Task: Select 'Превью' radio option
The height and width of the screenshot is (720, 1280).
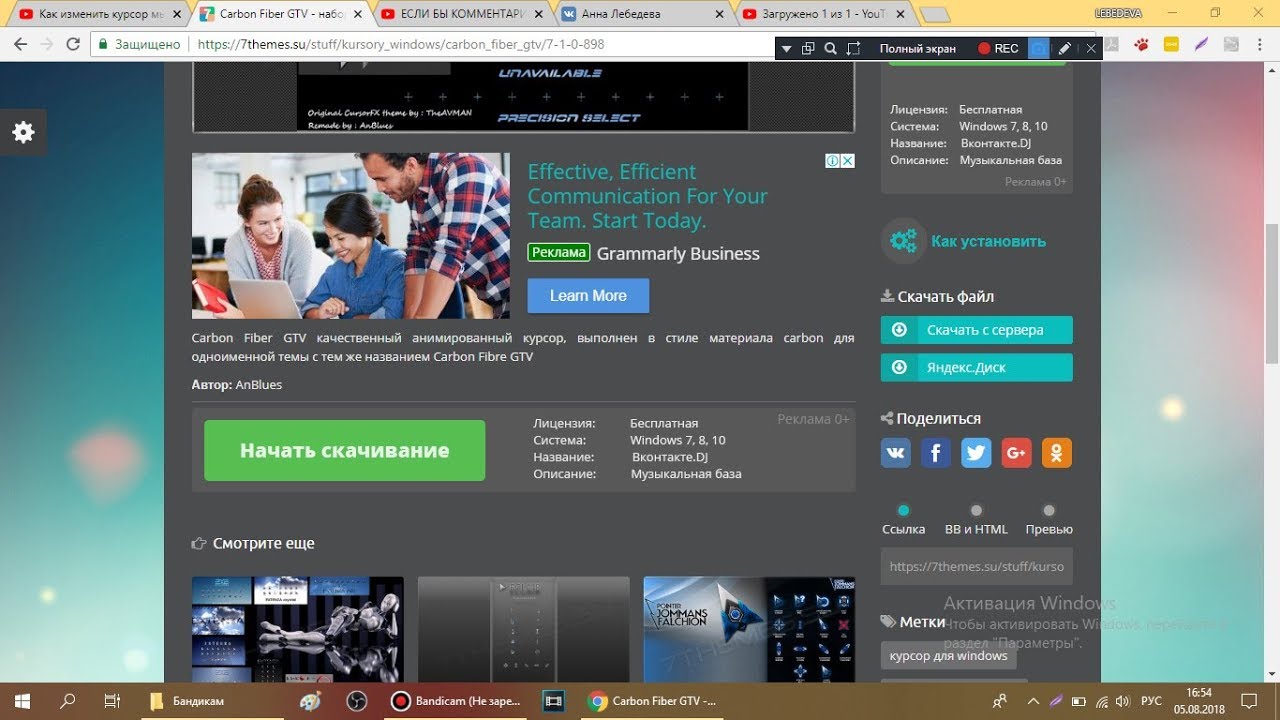Action: [1049, 511]
